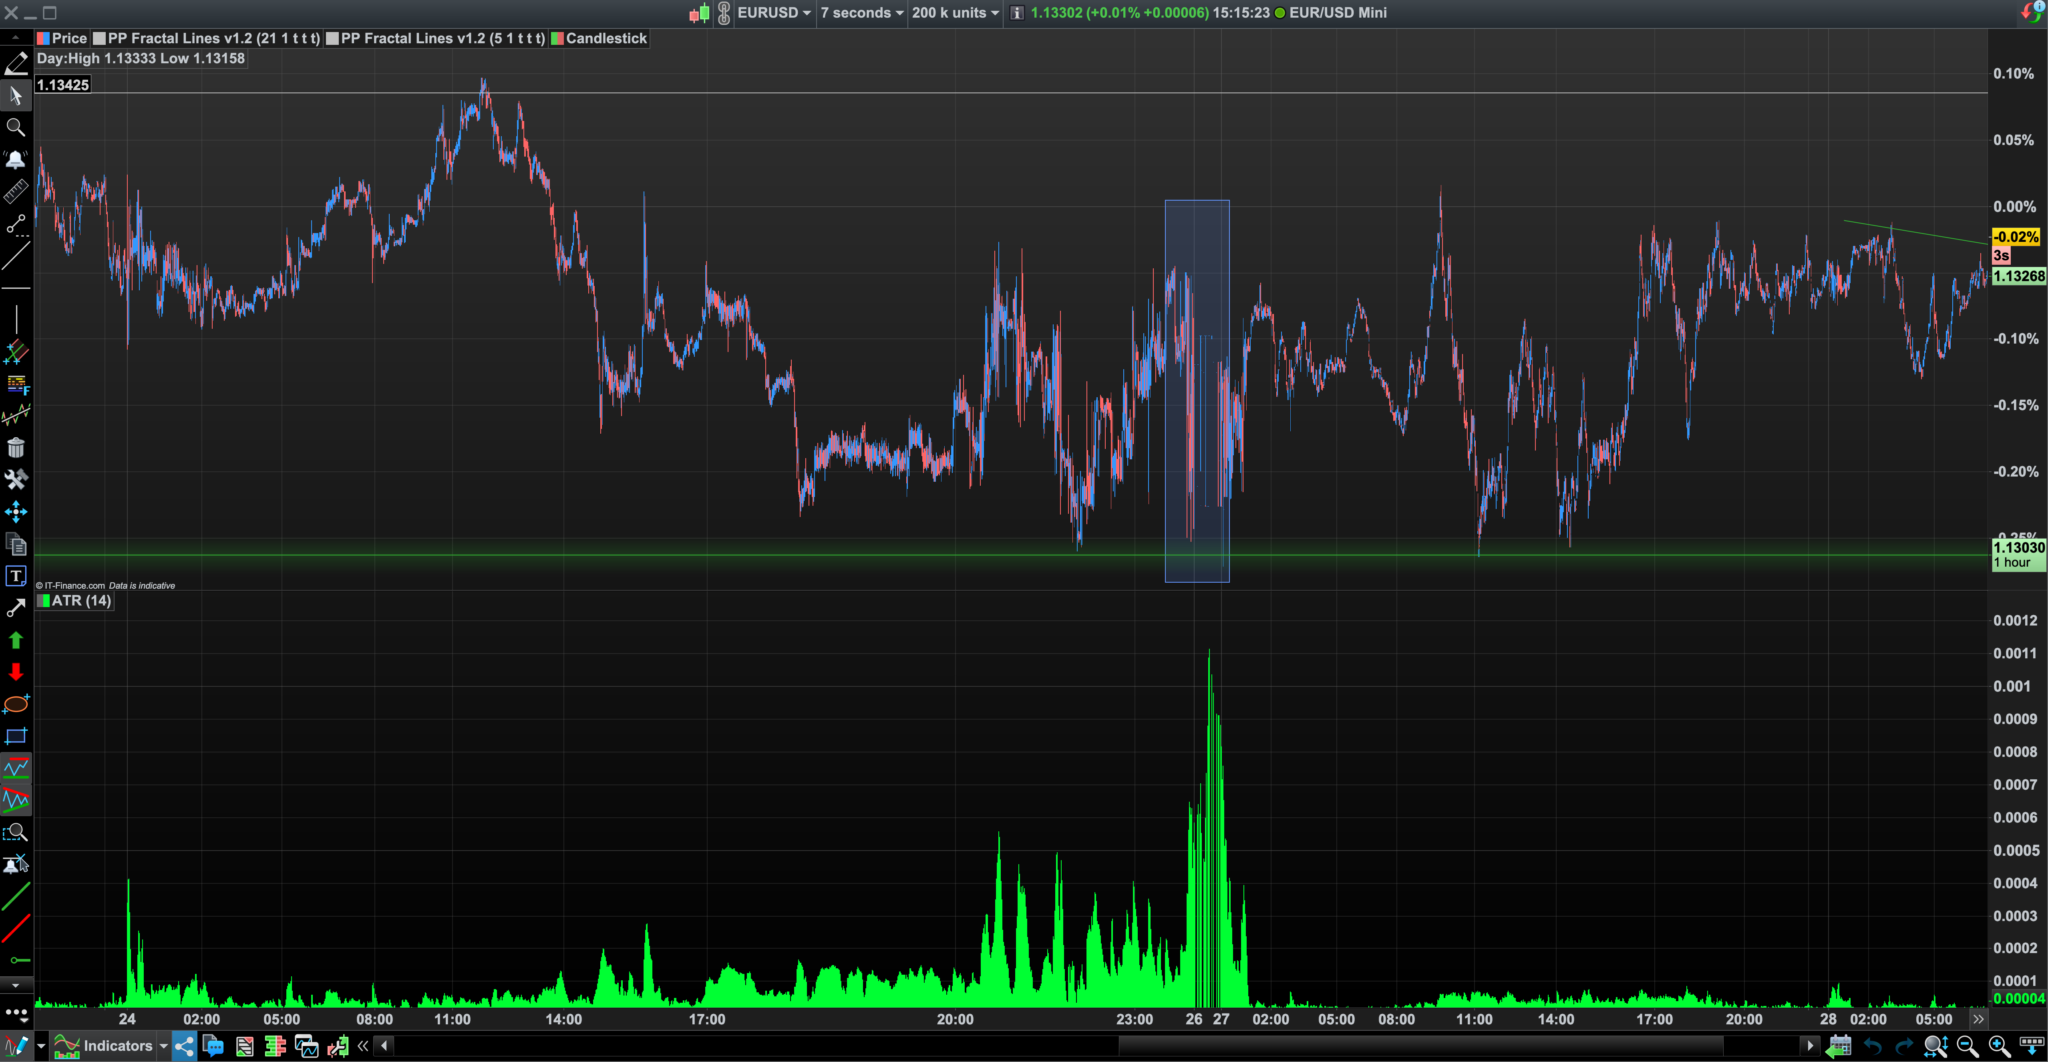Open PP Fractal Lines (21) settings
This screenshot has height=1062, width=2048.
click(x=214, y=39)
